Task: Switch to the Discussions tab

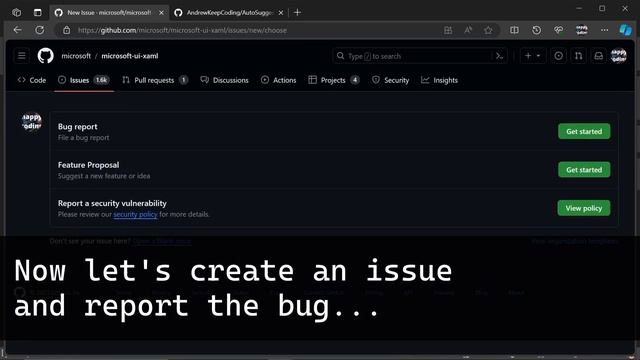Action: click(224, 80)
